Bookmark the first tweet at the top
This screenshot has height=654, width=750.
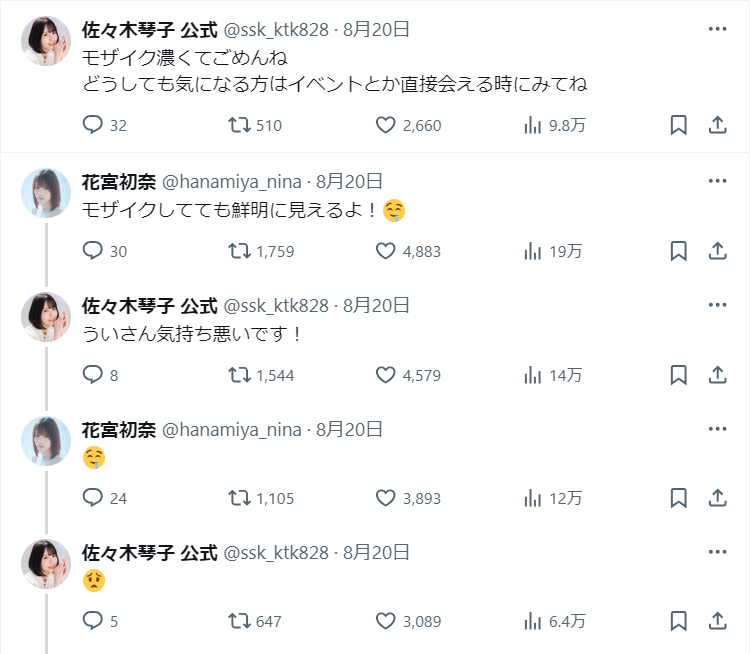click(678, 125)
